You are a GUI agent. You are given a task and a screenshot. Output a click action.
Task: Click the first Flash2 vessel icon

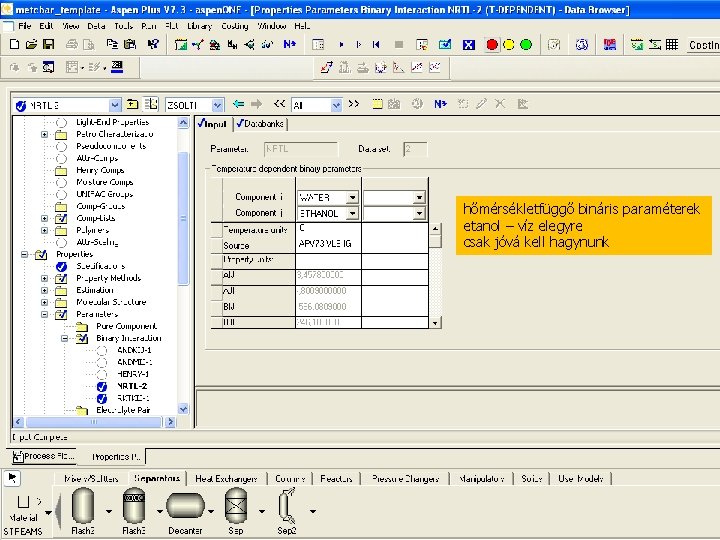coord(83,507)
